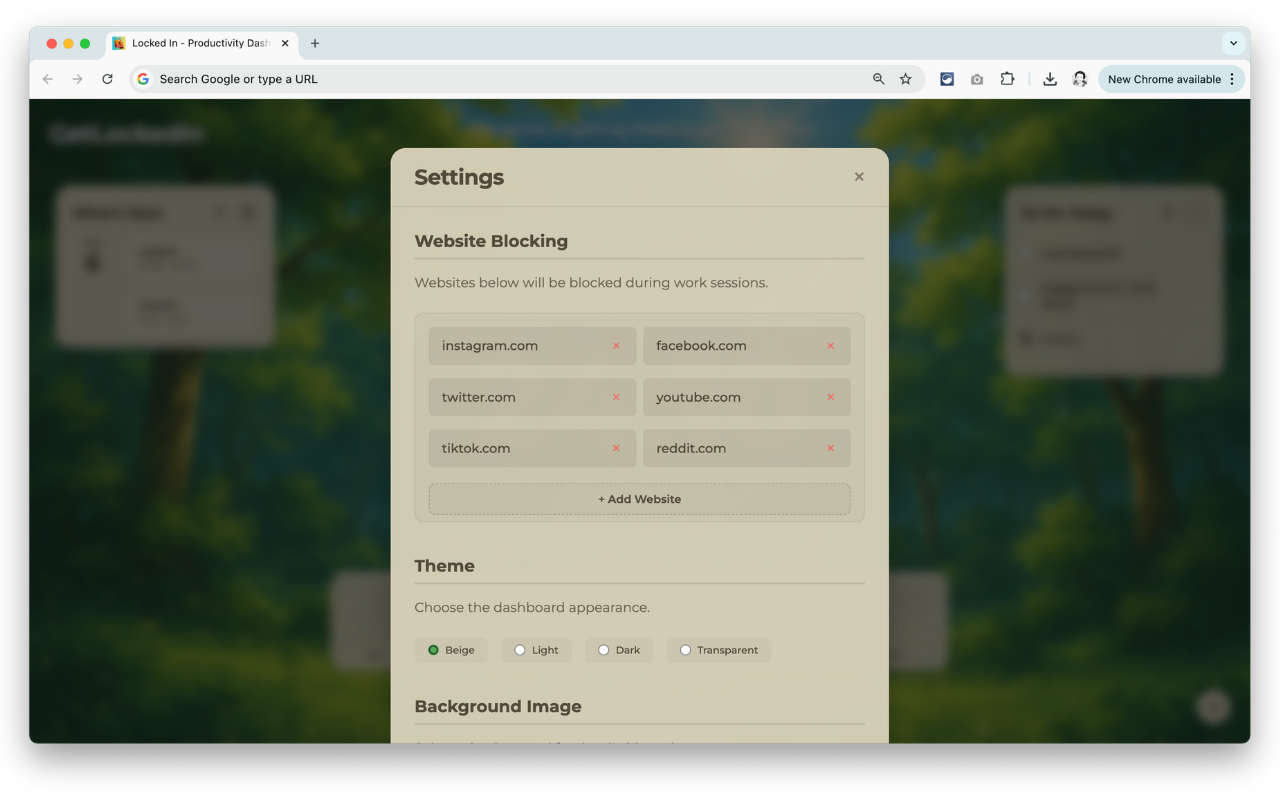Close the Settings dialog with the X

[x=859, y=177]
